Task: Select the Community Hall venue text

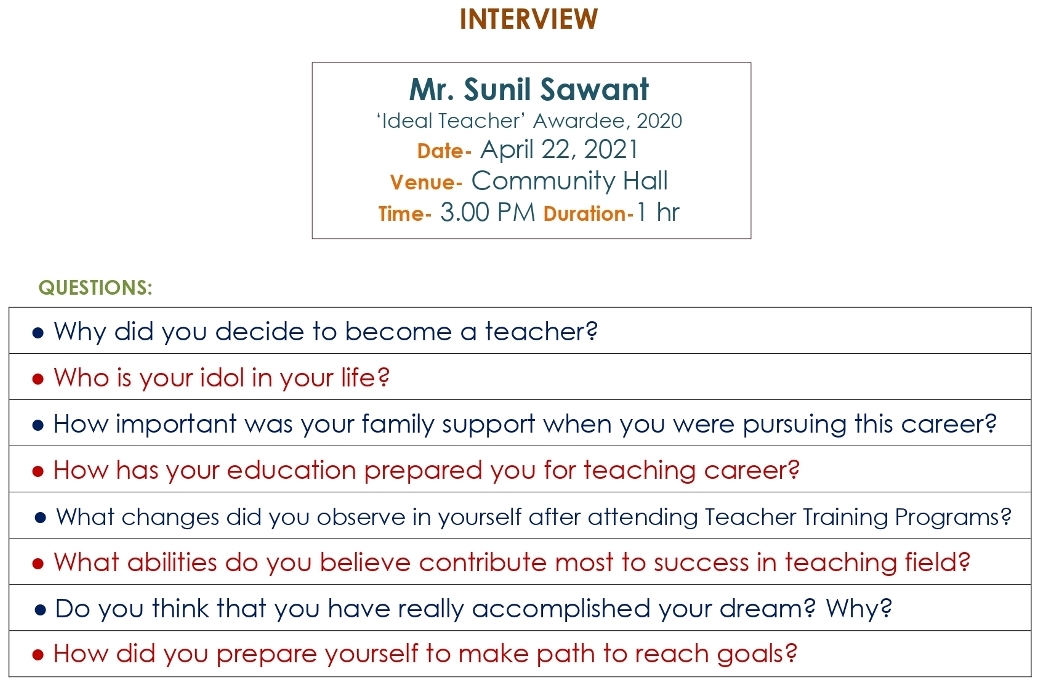Action: (x=569, y=182)
